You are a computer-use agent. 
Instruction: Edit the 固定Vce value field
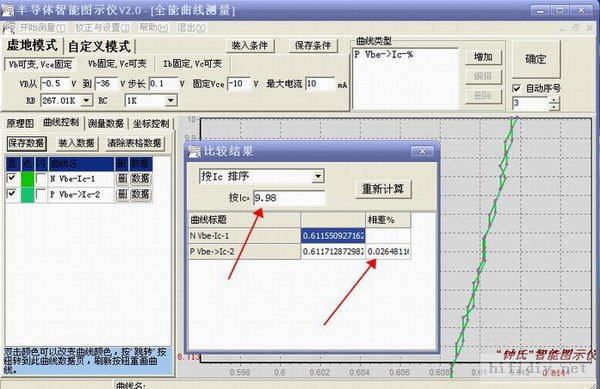(239, 83)
